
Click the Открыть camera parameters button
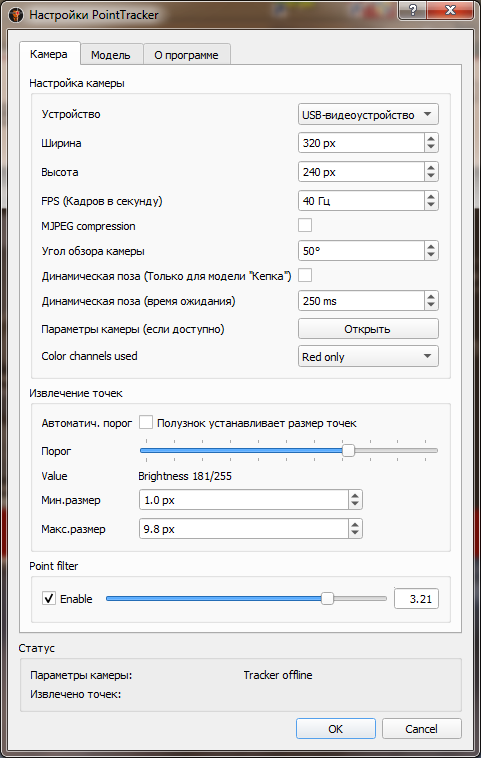[368, 329]
